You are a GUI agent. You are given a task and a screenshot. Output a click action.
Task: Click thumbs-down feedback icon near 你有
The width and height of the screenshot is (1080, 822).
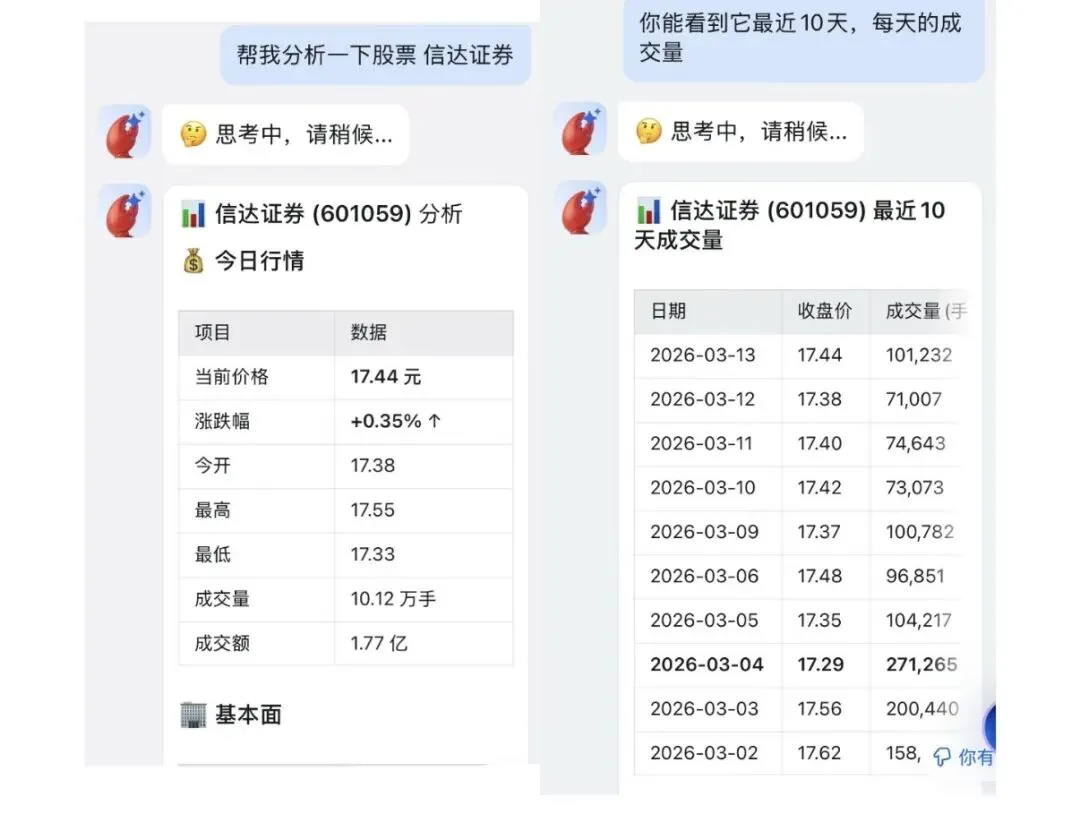[x=942, y=757]
